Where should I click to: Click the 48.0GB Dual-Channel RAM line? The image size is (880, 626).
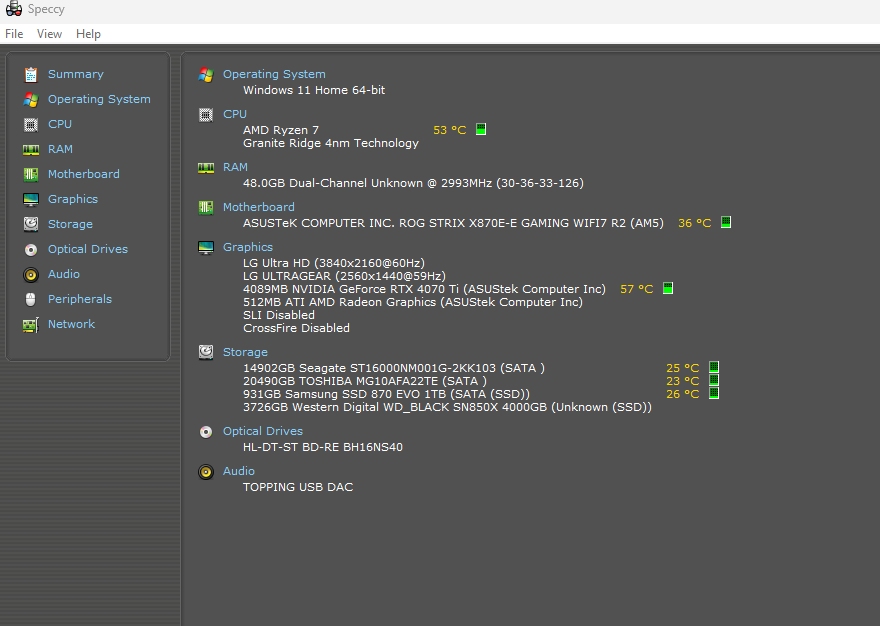point(414,183)
